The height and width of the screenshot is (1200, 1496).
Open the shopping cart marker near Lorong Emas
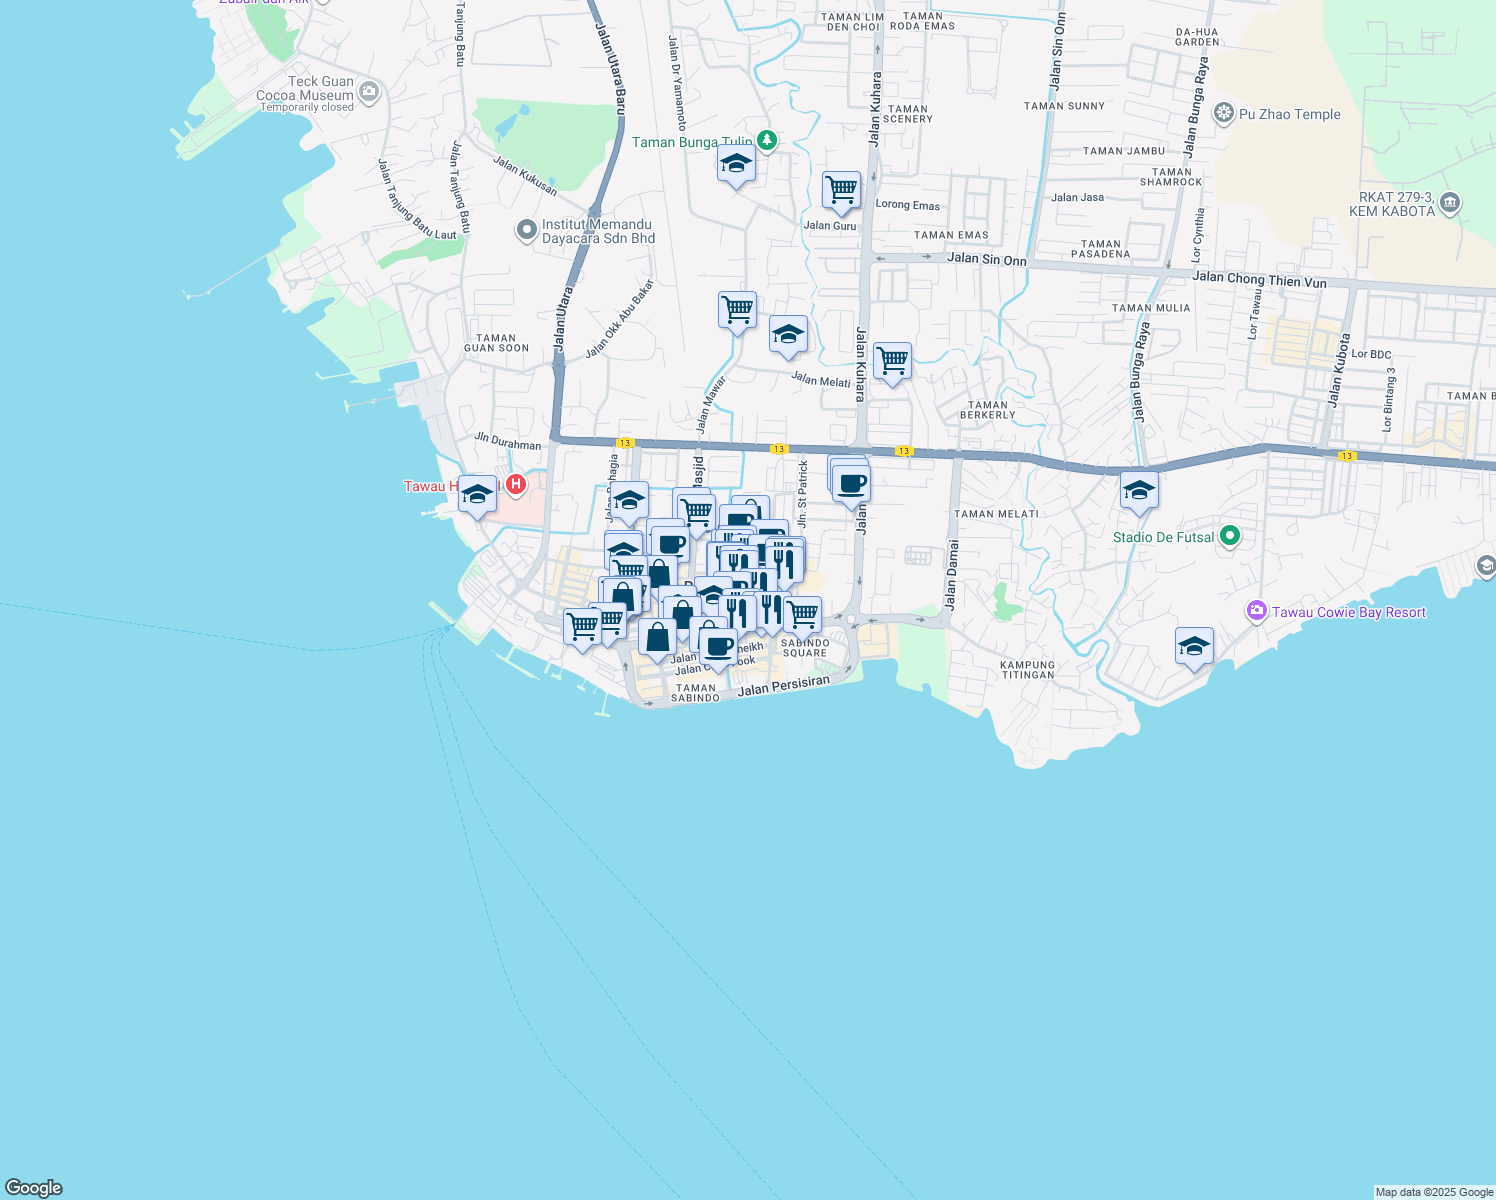pos(842,192)
